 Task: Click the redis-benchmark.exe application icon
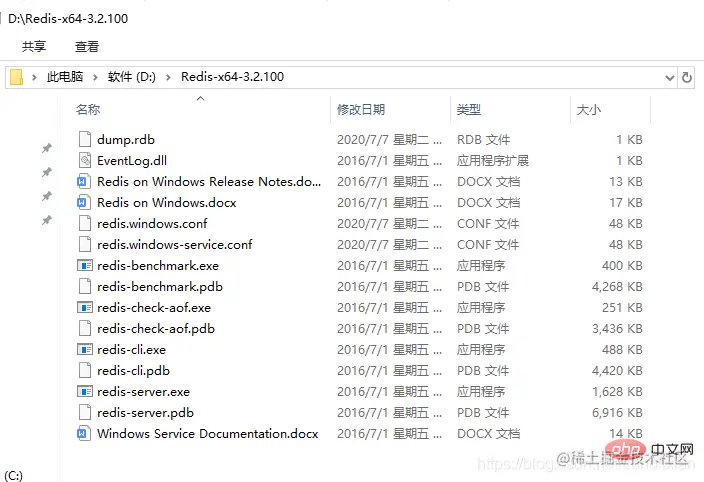pyautogui.click(x=85, y=265)
